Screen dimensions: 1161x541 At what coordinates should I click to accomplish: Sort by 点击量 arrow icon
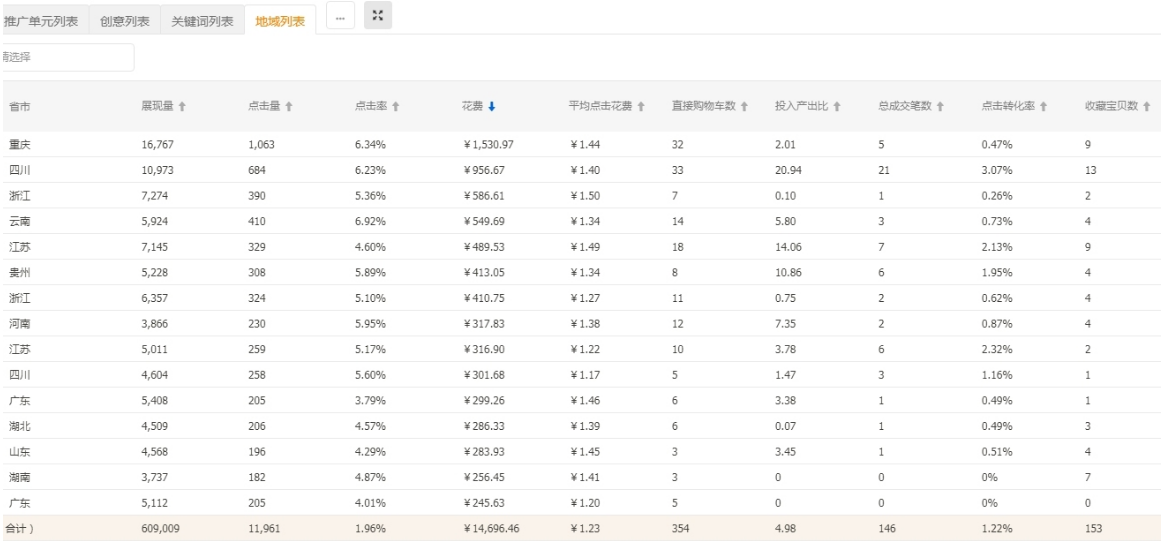pyautogui.click(x=289, y=107)
